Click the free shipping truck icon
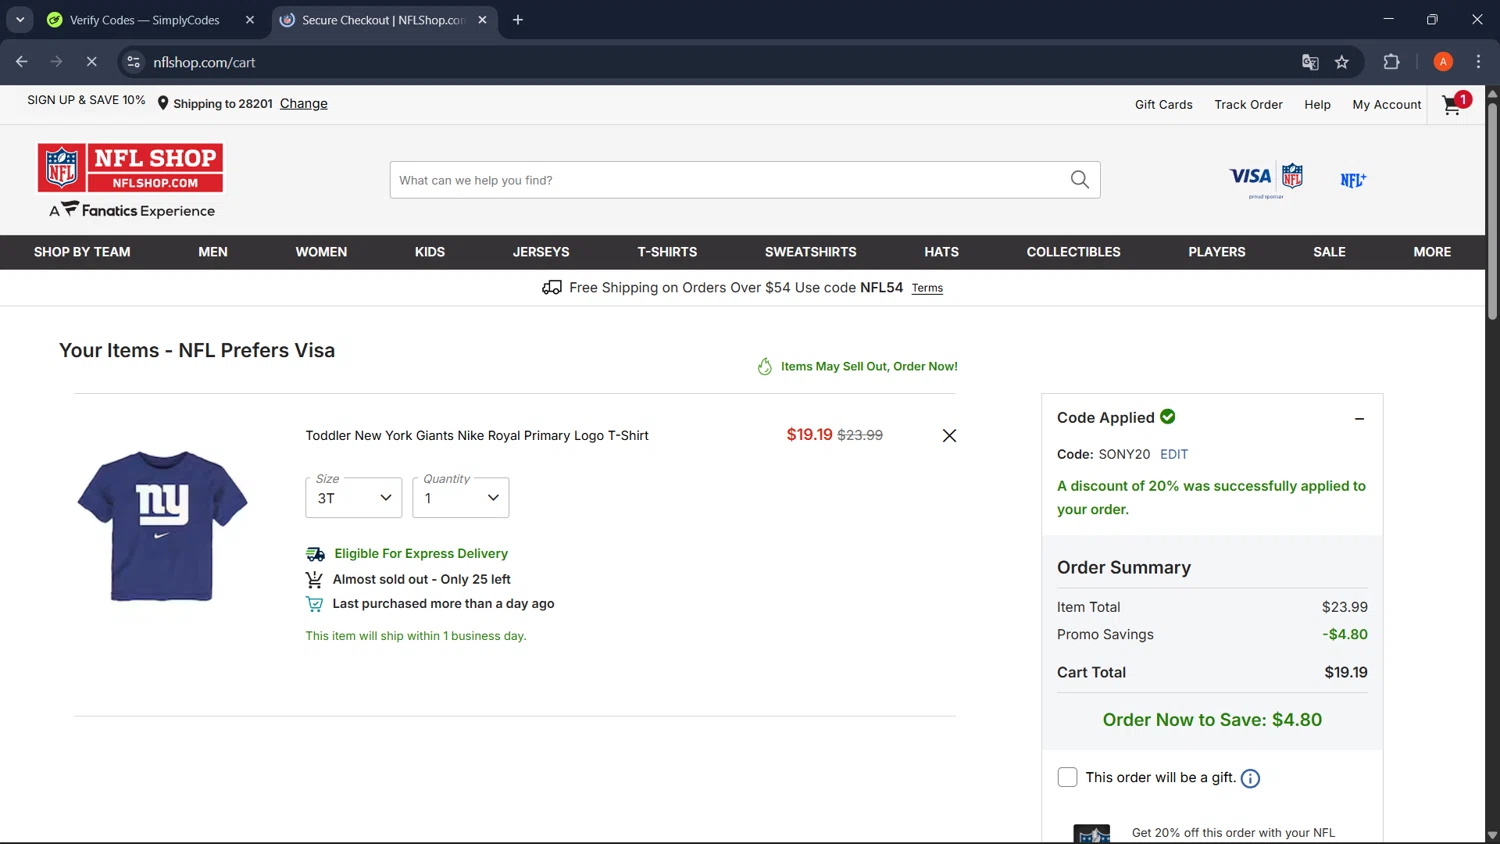 (552, 287)
